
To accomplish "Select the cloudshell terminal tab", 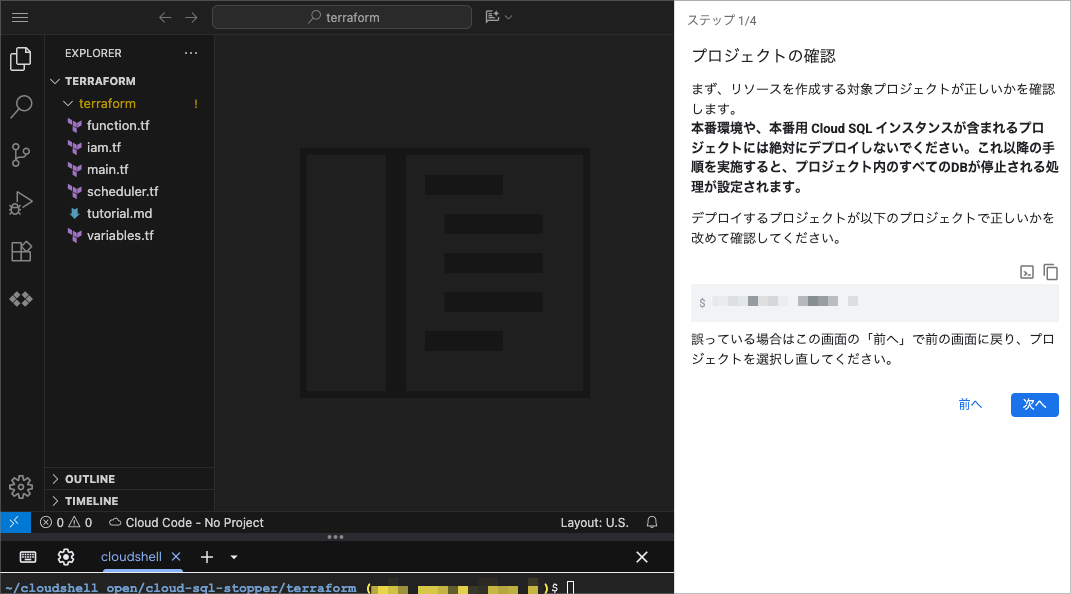I will coord(134,557).
